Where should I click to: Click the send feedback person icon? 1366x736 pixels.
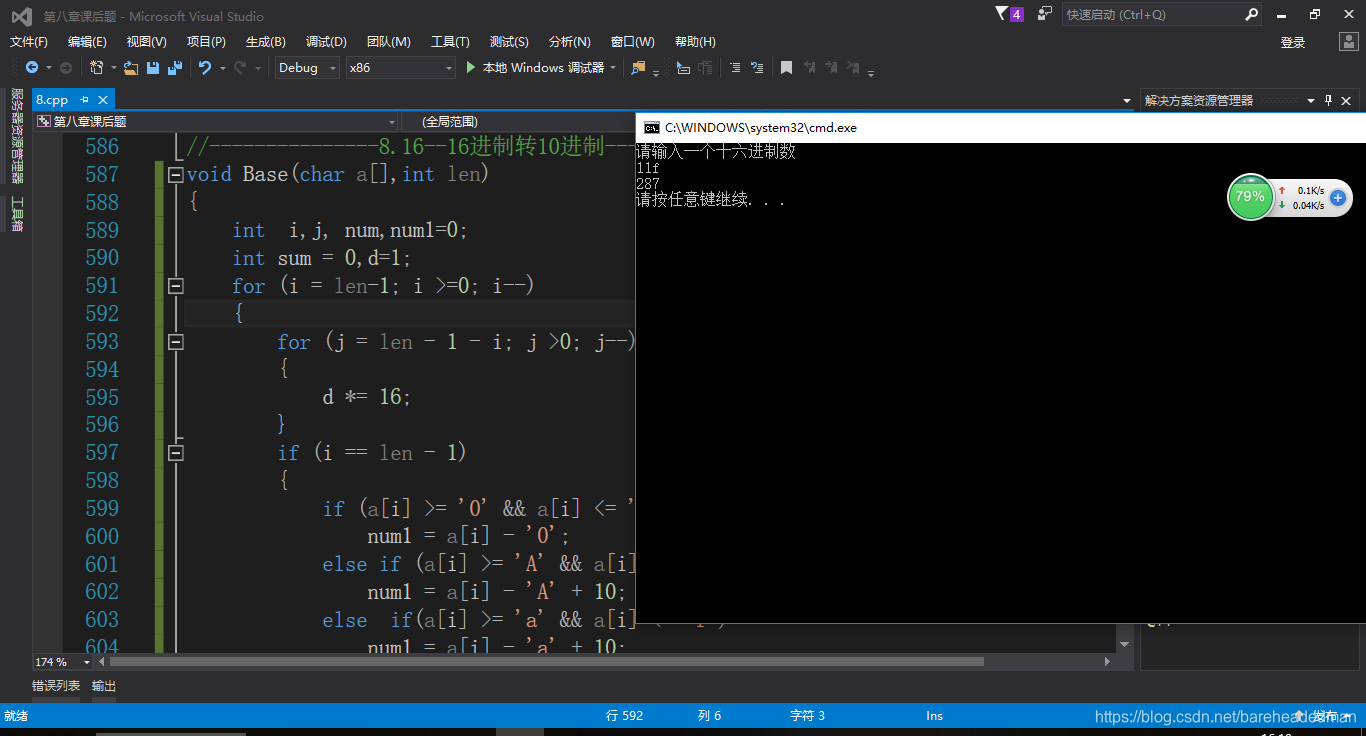click(1045, 14)
